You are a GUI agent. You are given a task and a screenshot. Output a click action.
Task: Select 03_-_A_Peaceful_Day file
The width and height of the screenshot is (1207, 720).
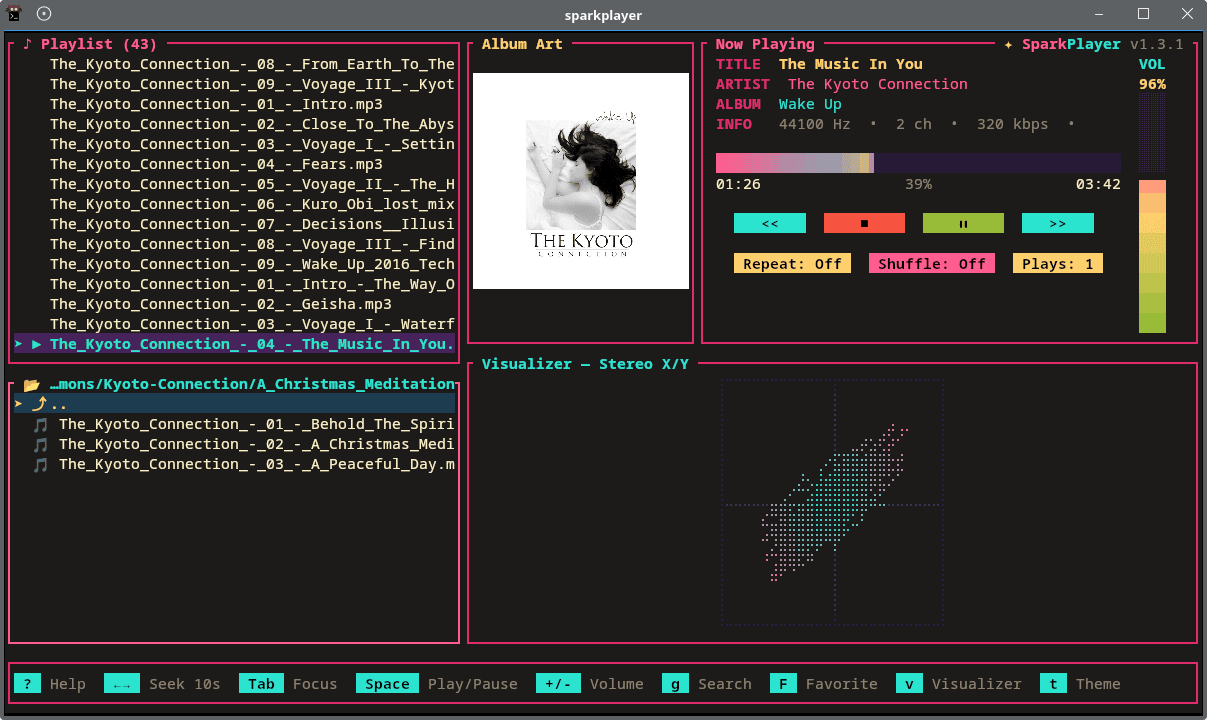(257, 464)
